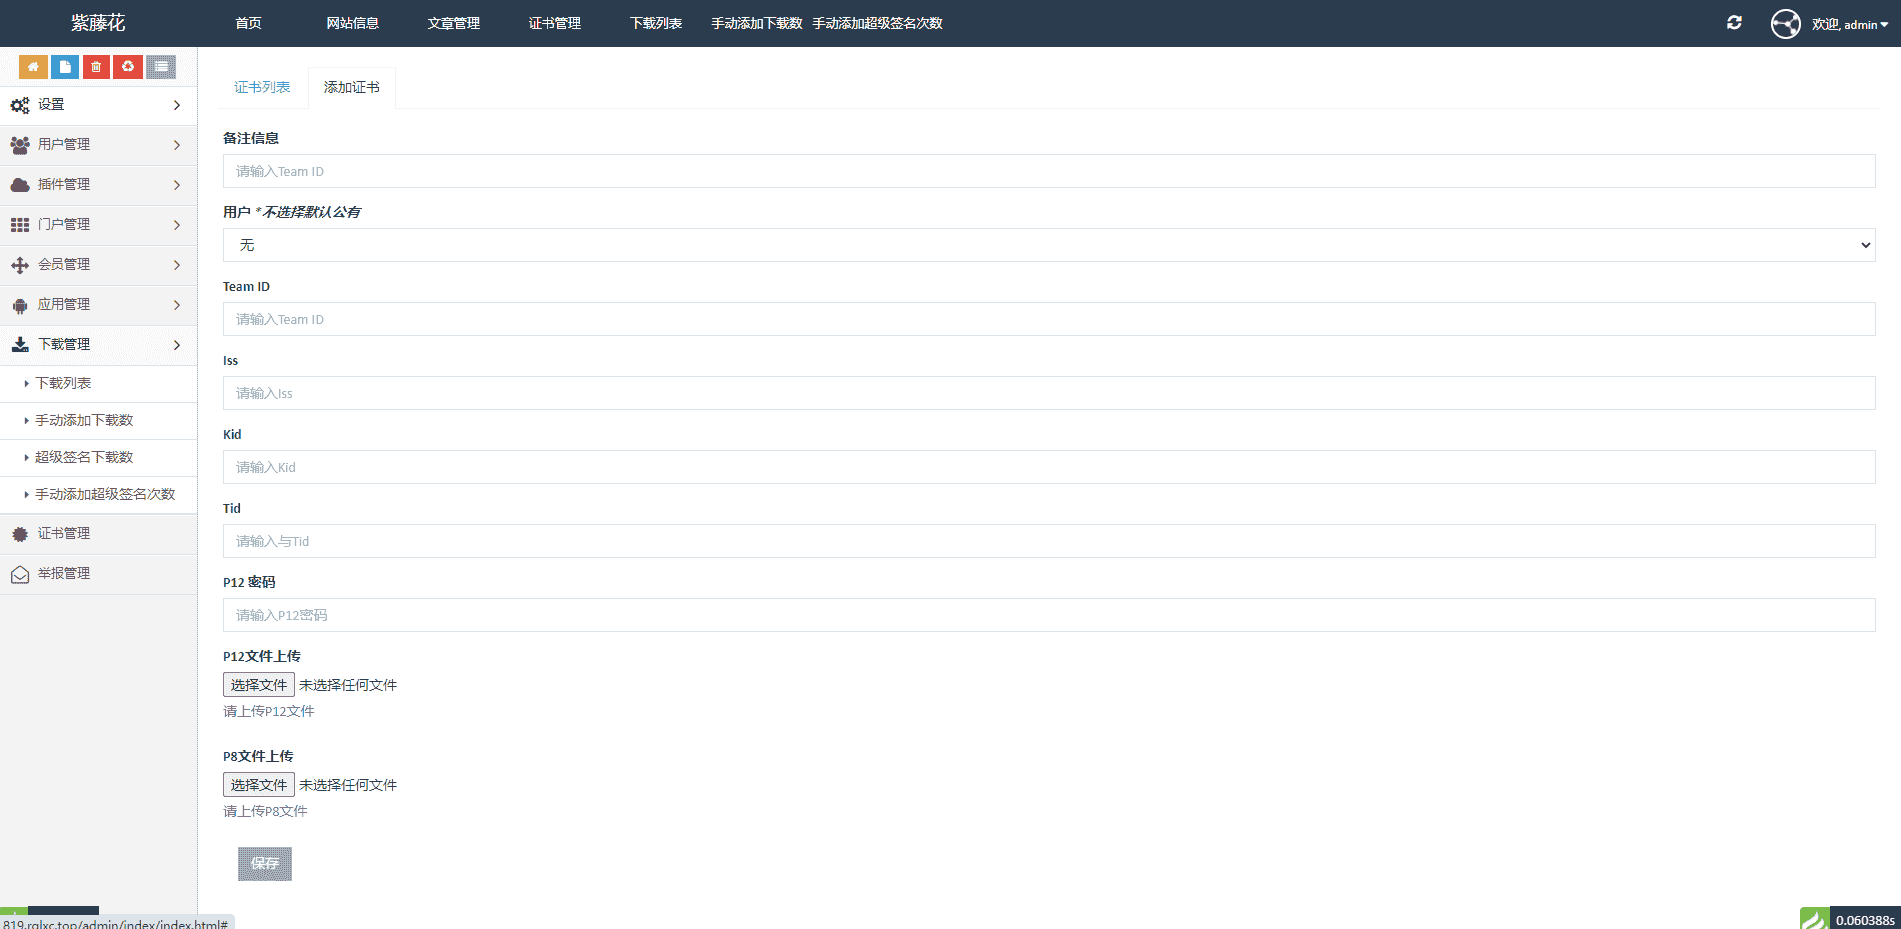Image resolution: width=1901 pixels, height=929 pixels.
Task: Click the red trash can shortcut icon
Action: [96, 67]
